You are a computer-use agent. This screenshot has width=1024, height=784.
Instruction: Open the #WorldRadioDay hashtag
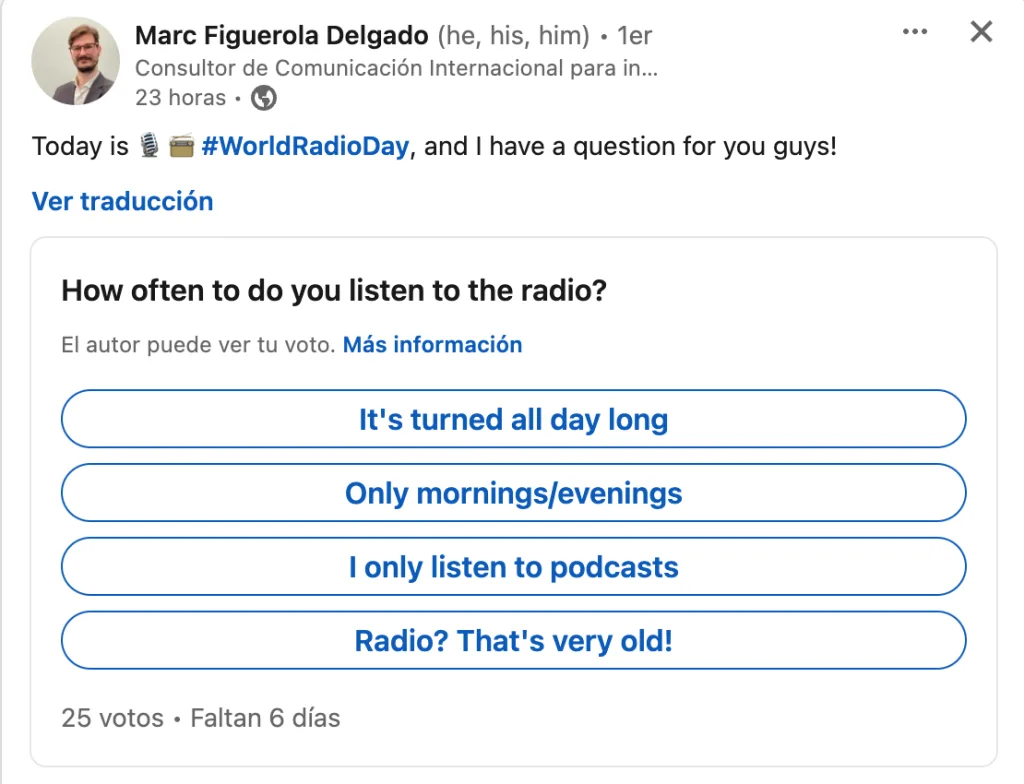[305, 146]
